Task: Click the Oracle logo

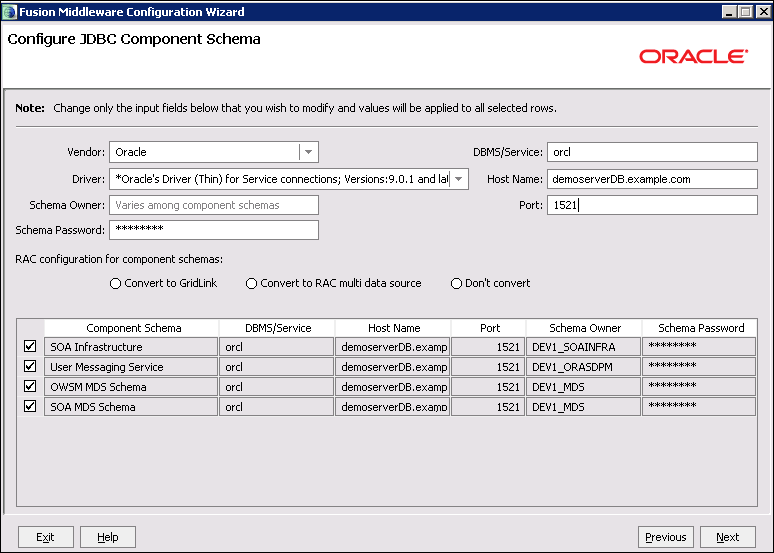Action: pyautogui.click(x=693, y=56)
